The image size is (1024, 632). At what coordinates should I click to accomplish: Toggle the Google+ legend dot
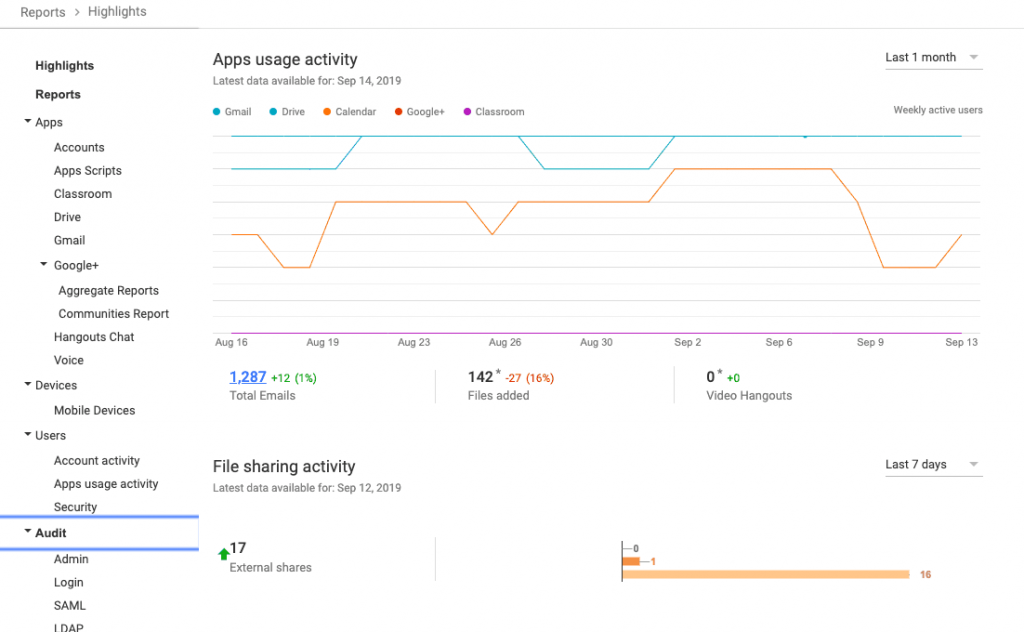point(398,112)
